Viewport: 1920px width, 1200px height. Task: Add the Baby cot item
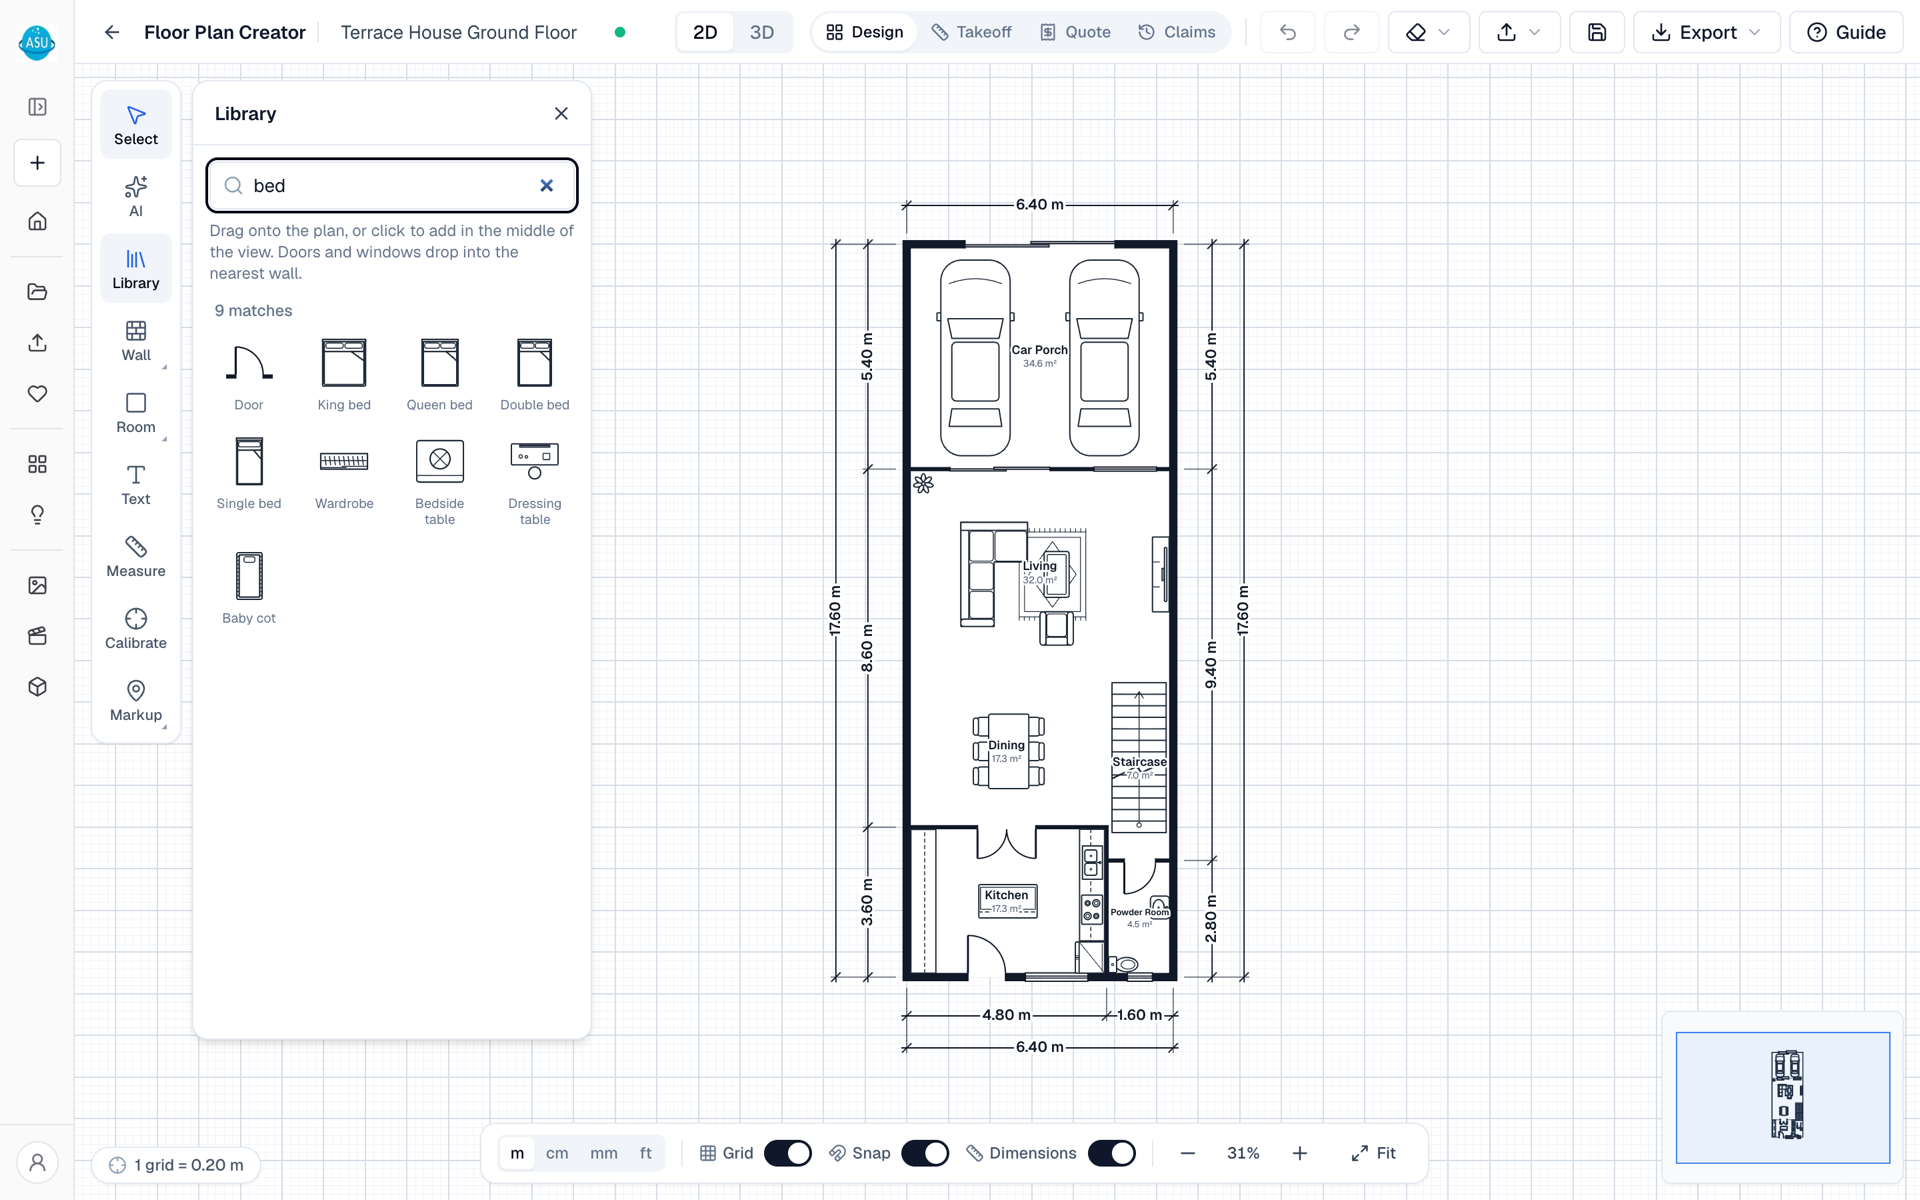point(249,588)
